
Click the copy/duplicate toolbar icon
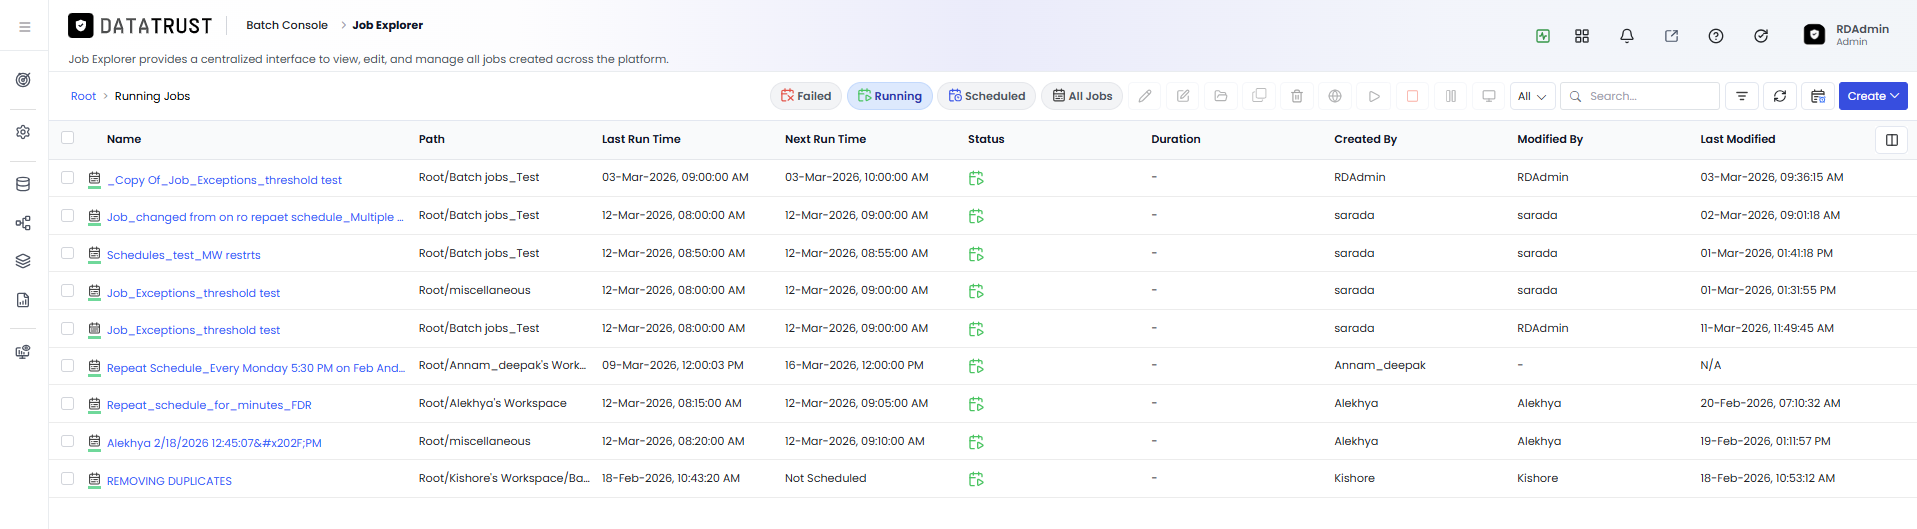(x=1259, y=96)
